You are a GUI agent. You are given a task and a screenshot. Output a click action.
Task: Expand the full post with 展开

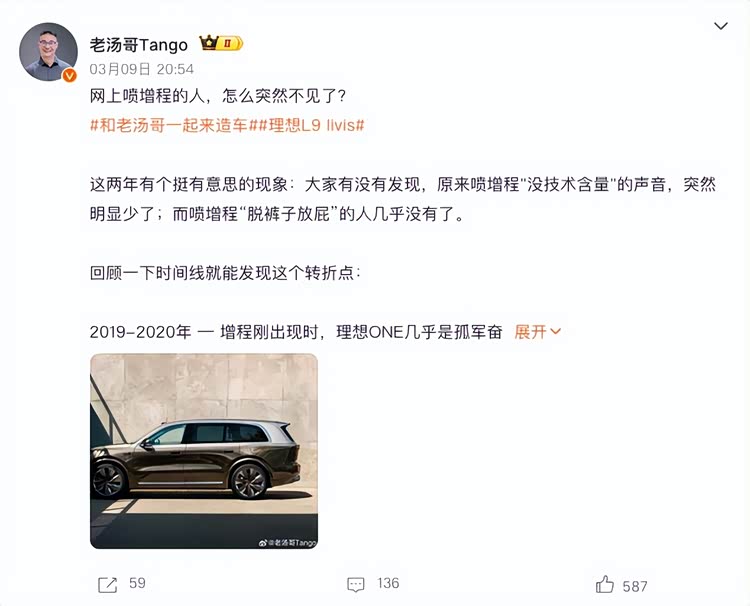pos(530,331)
